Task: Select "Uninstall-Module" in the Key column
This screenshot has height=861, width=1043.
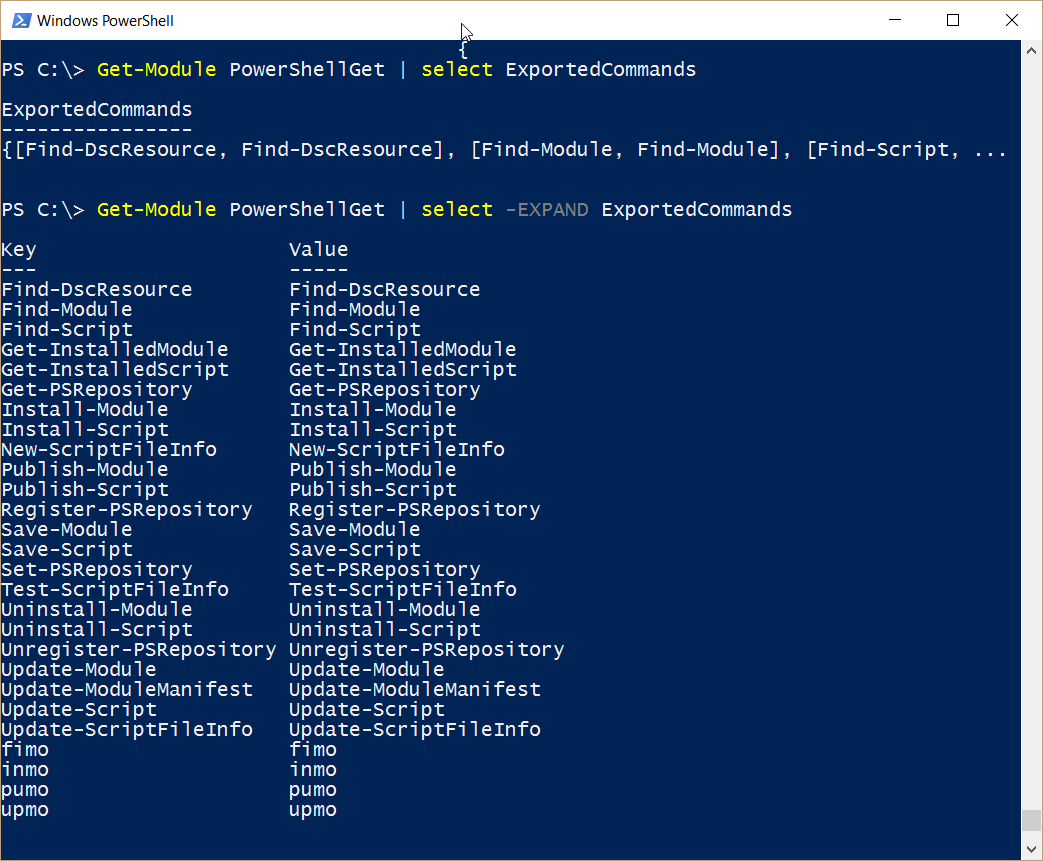Action: [96, 609]
